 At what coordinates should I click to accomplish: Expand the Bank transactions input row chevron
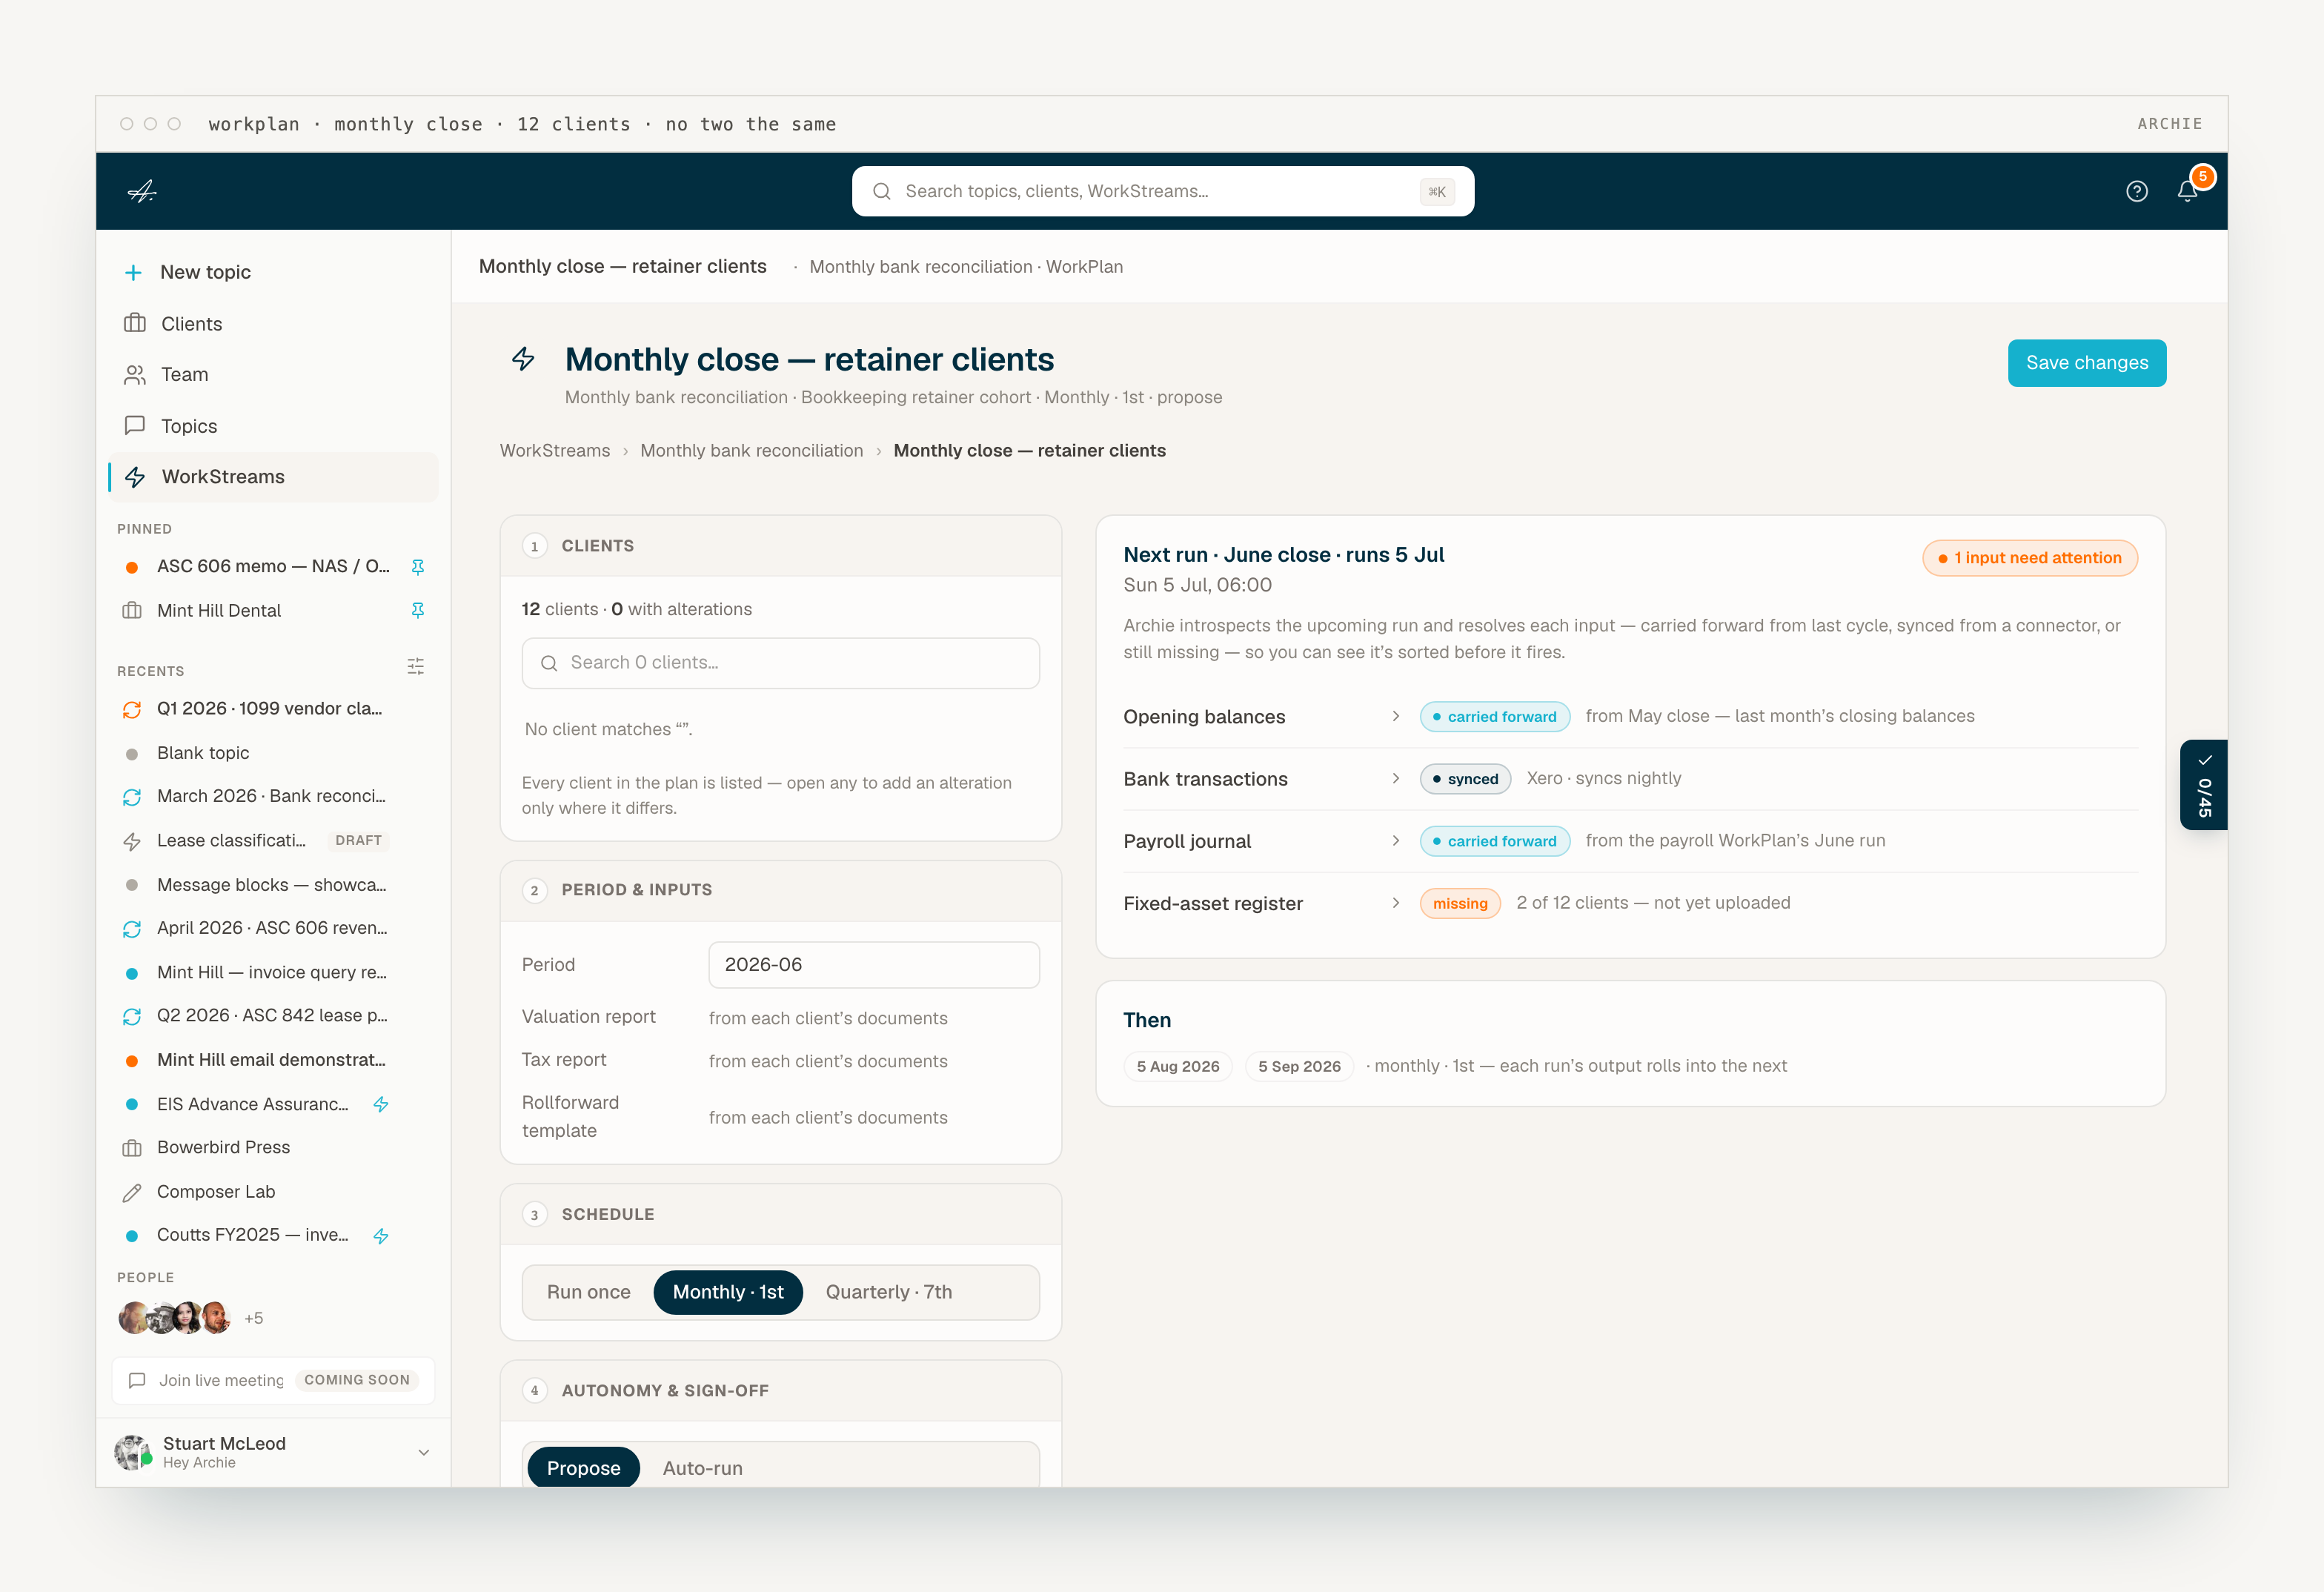point(1395,779)
